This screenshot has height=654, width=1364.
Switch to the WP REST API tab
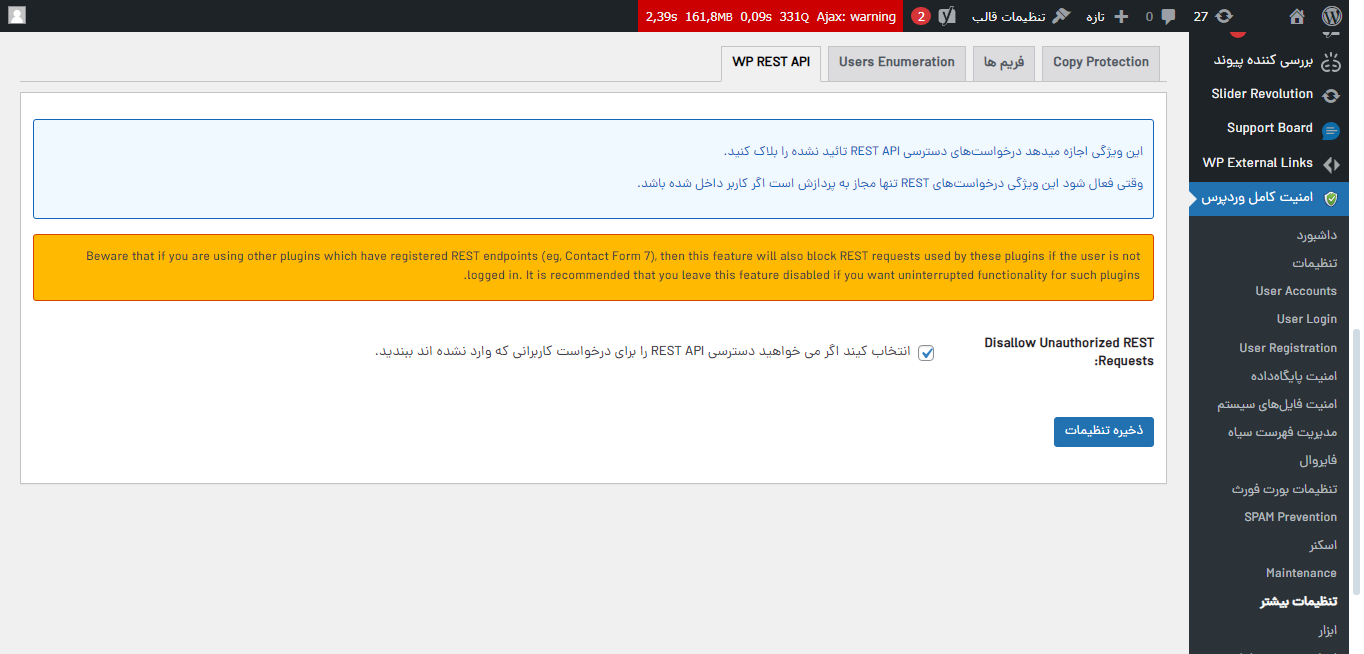[x=771, y=62]
